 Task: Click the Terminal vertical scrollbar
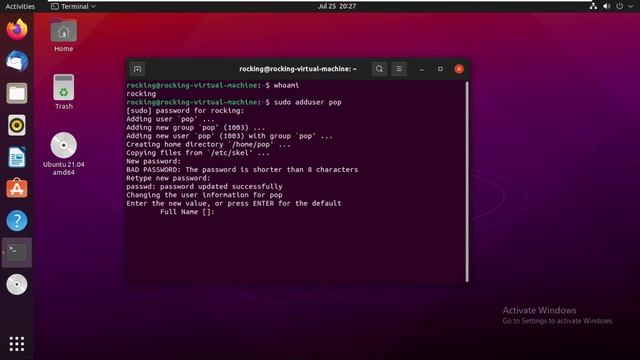pyautogui.click(x=467, y=181)
